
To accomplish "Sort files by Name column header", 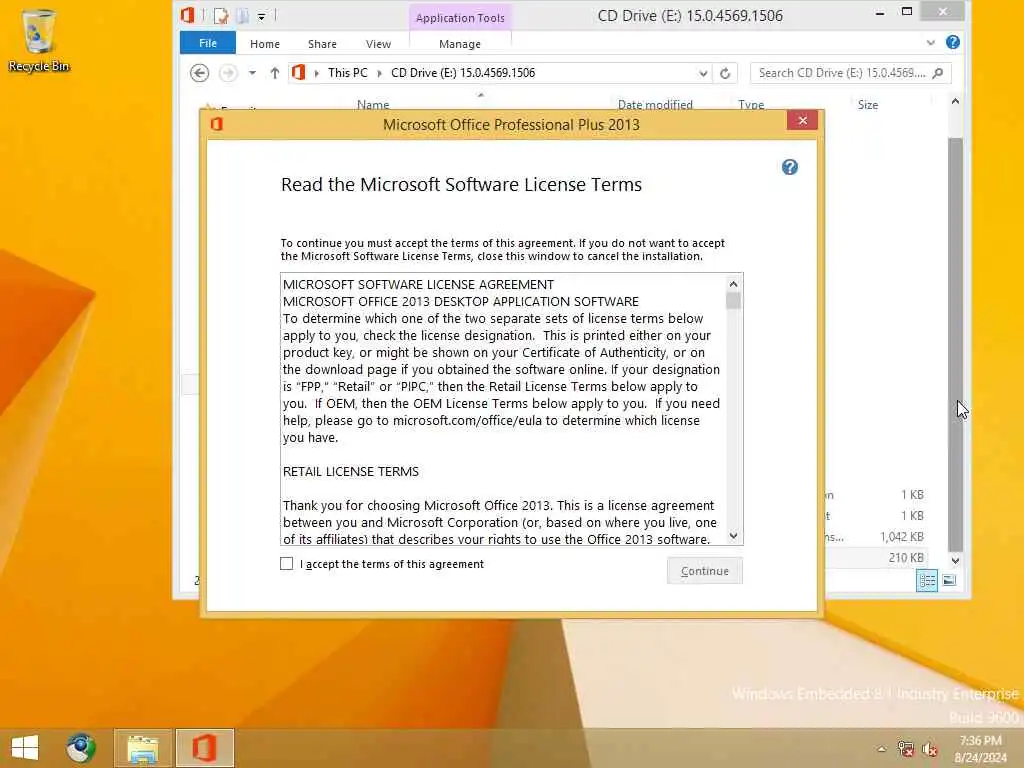I will [373, 104].
